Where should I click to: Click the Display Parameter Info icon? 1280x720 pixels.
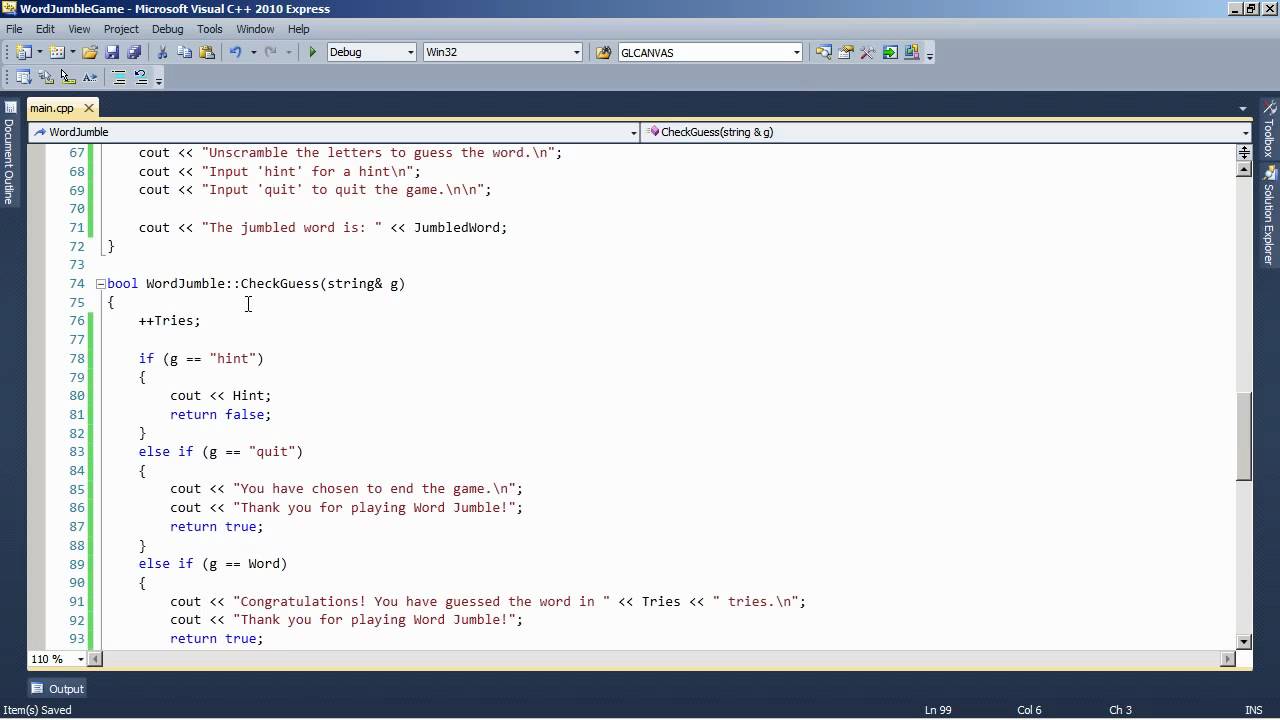pos(46,77)
